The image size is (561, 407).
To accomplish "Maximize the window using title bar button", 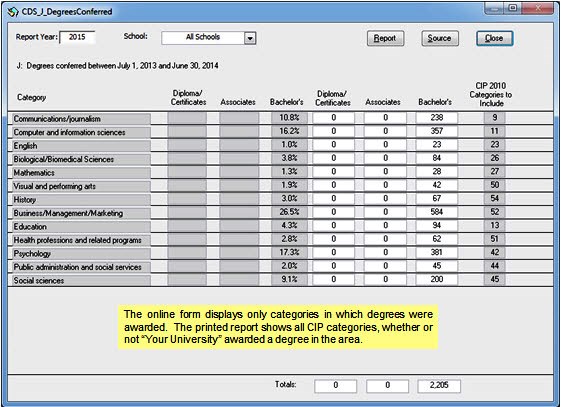I will 513,8.
